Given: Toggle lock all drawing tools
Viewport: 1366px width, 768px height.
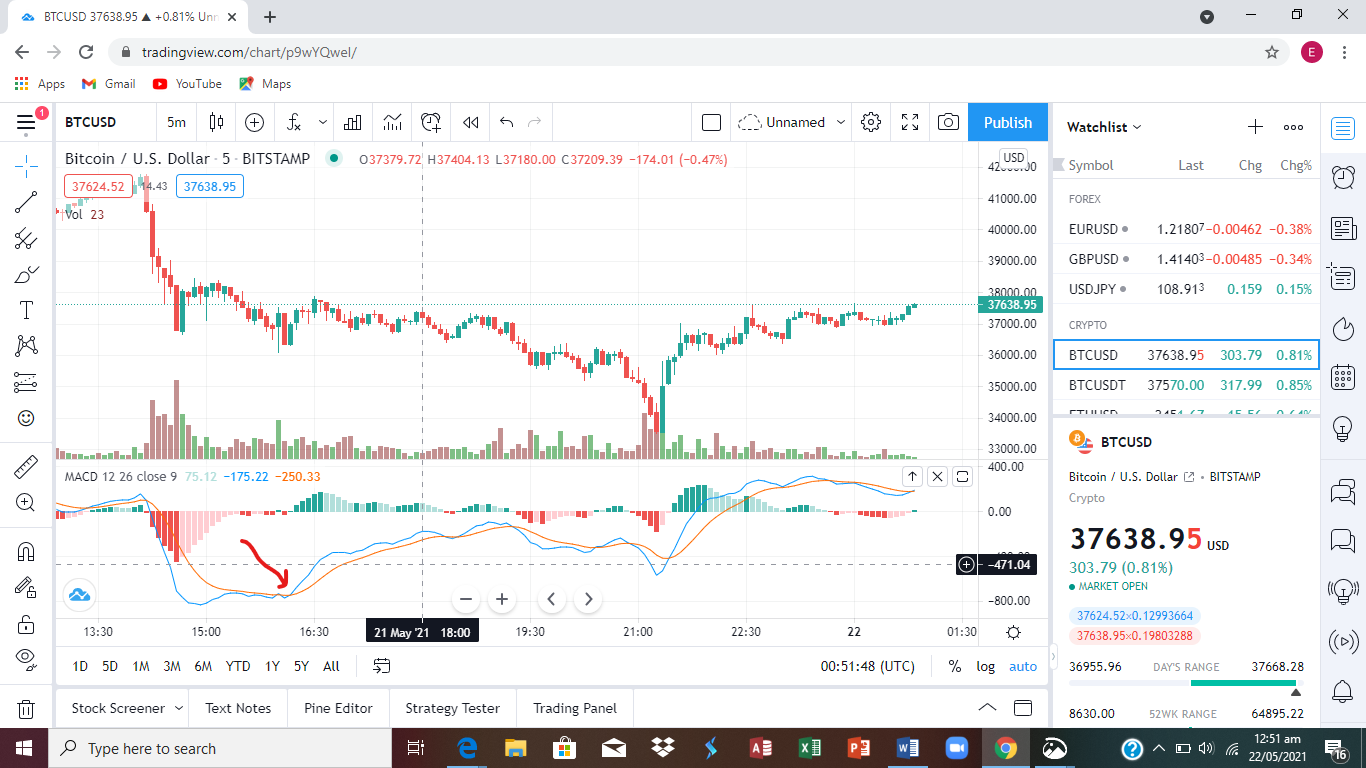Looking at the screenshot, I should click(x=26, y=624).
